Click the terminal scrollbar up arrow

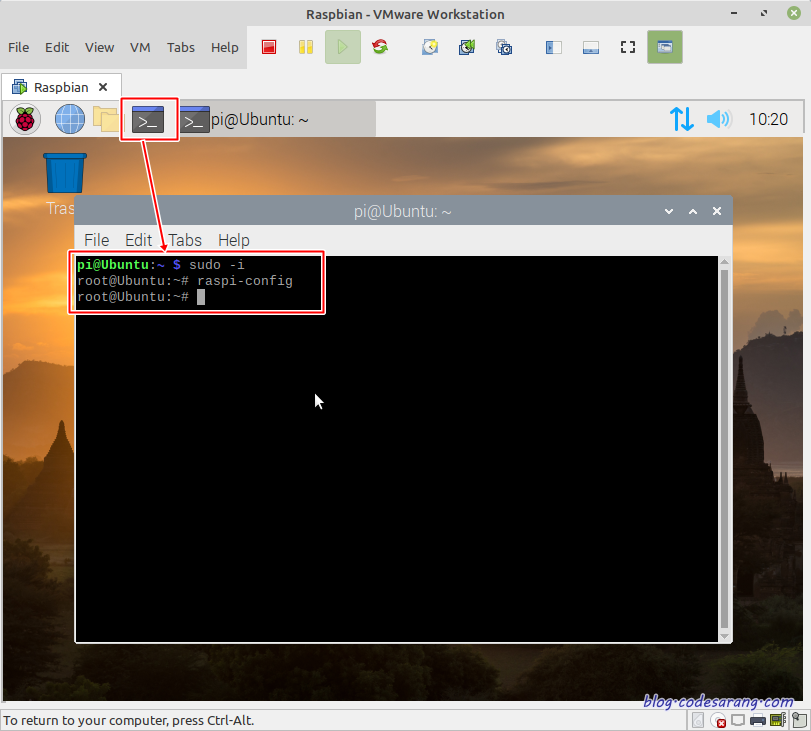tap(725, 262)
